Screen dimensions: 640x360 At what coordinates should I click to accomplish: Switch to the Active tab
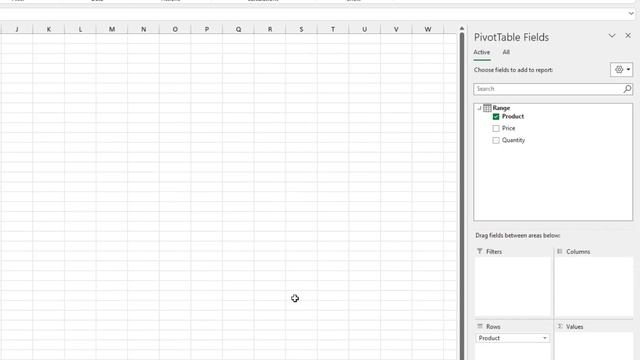coord(482,52)
